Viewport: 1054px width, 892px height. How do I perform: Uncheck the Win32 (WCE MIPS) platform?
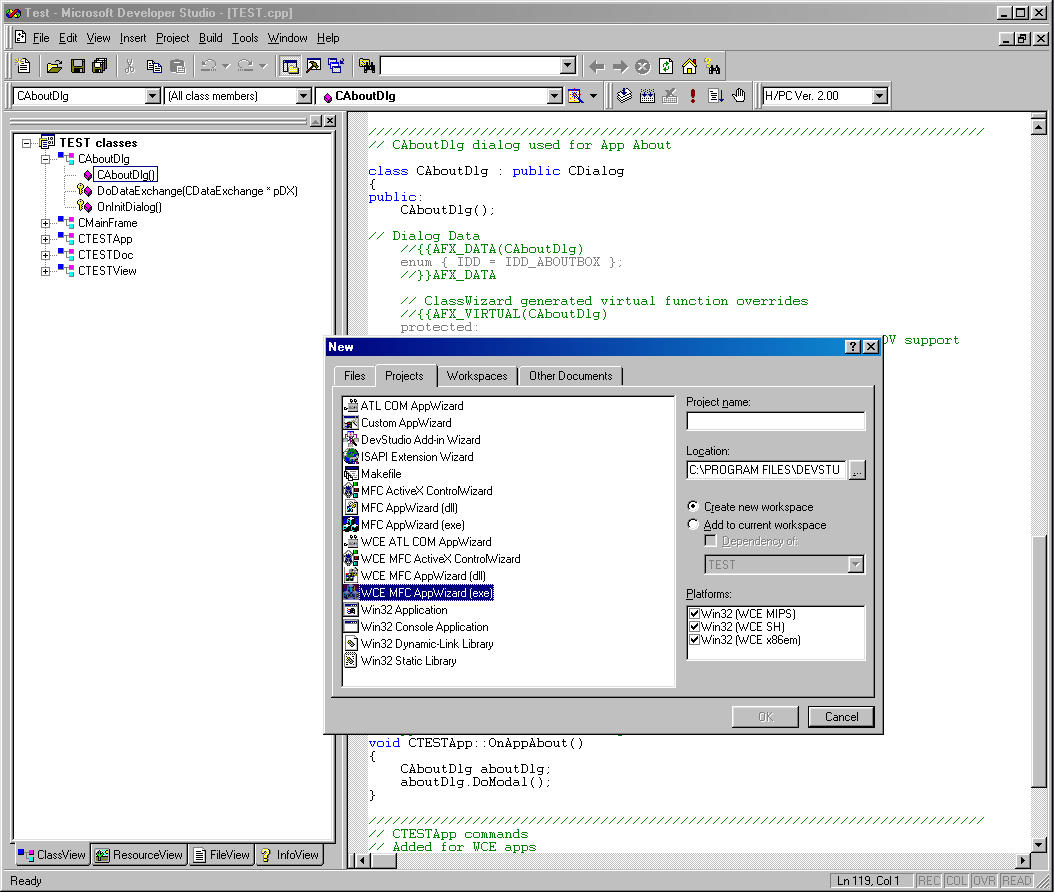coord(694,614)
